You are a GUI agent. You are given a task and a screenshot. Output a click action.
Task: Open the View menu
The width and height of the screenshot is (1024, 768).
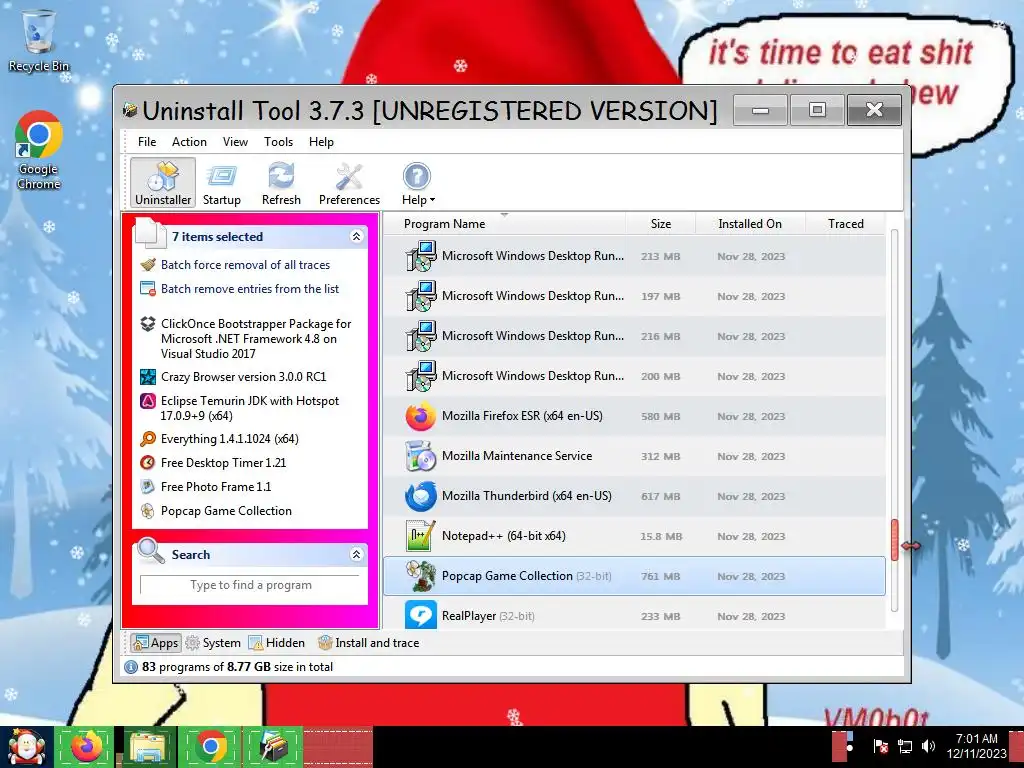click(x=235, y=142)
